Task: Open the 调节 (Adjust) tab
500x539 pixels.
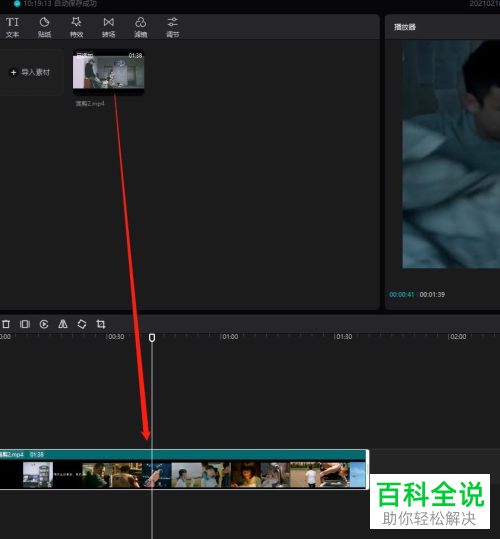Action: 173,27
